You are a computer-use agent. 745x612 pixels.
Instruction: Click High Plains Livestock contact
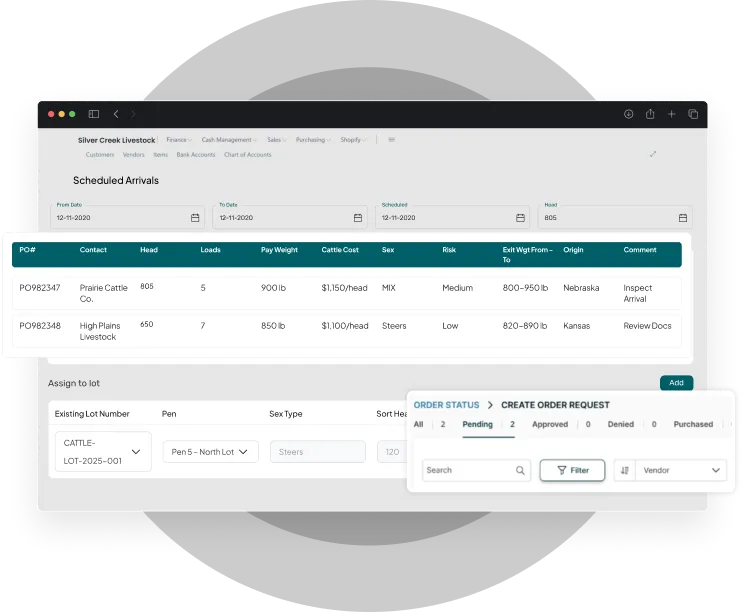[x=100, y=331]
